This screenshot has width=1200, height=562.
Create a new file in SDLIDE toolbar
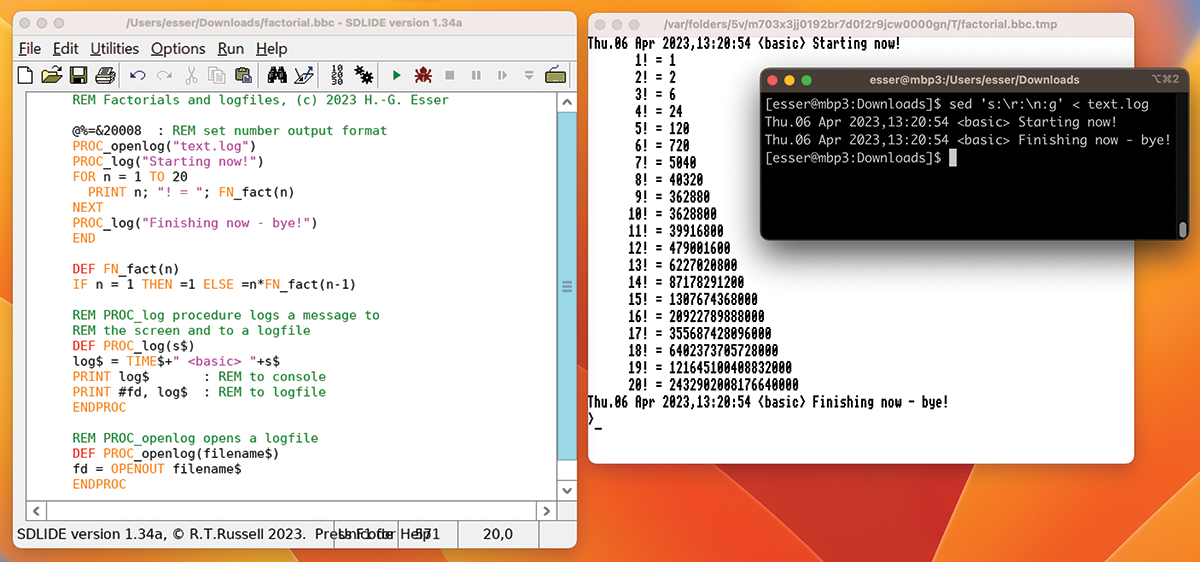(26, 75)
